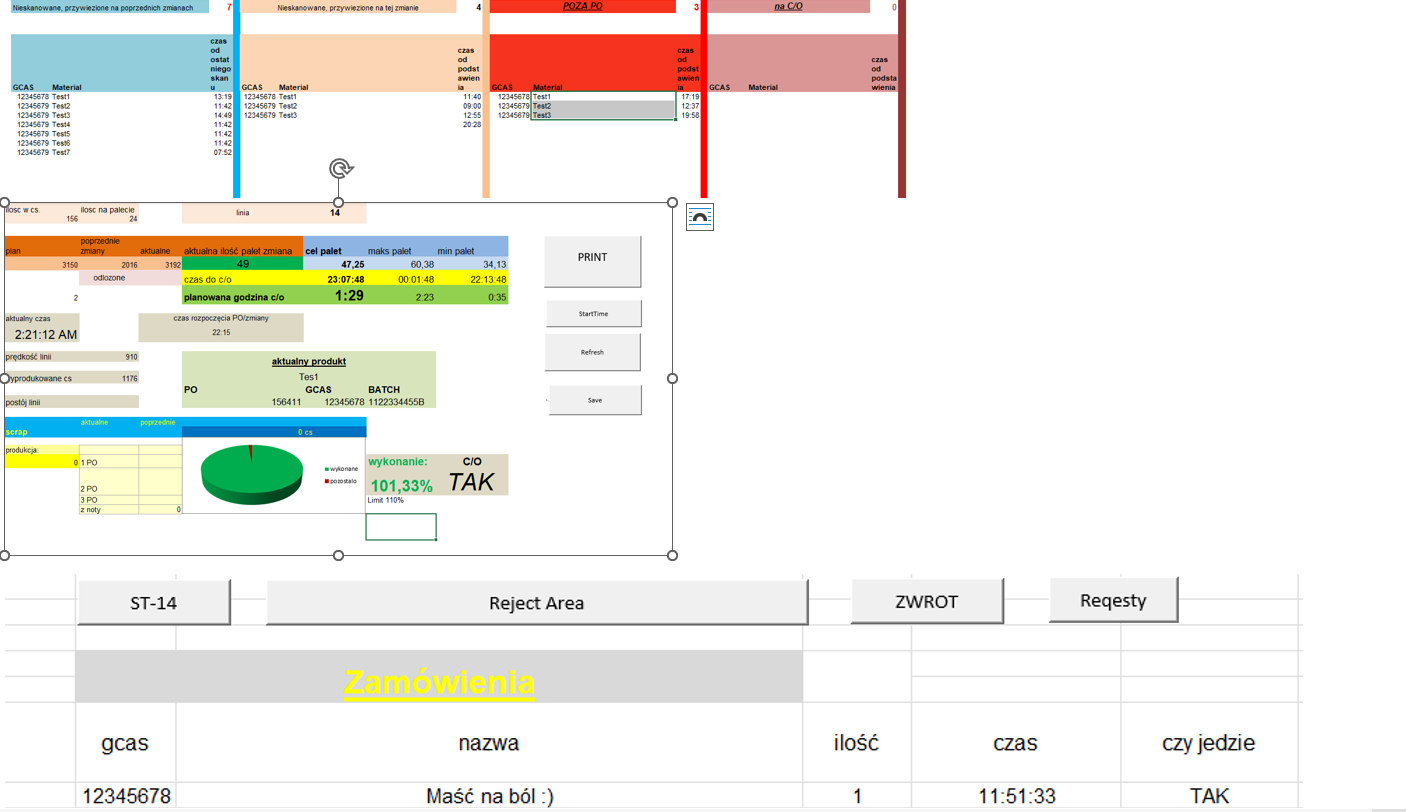
Task: Click the 12:55 time value
Action: click(471, 115)
